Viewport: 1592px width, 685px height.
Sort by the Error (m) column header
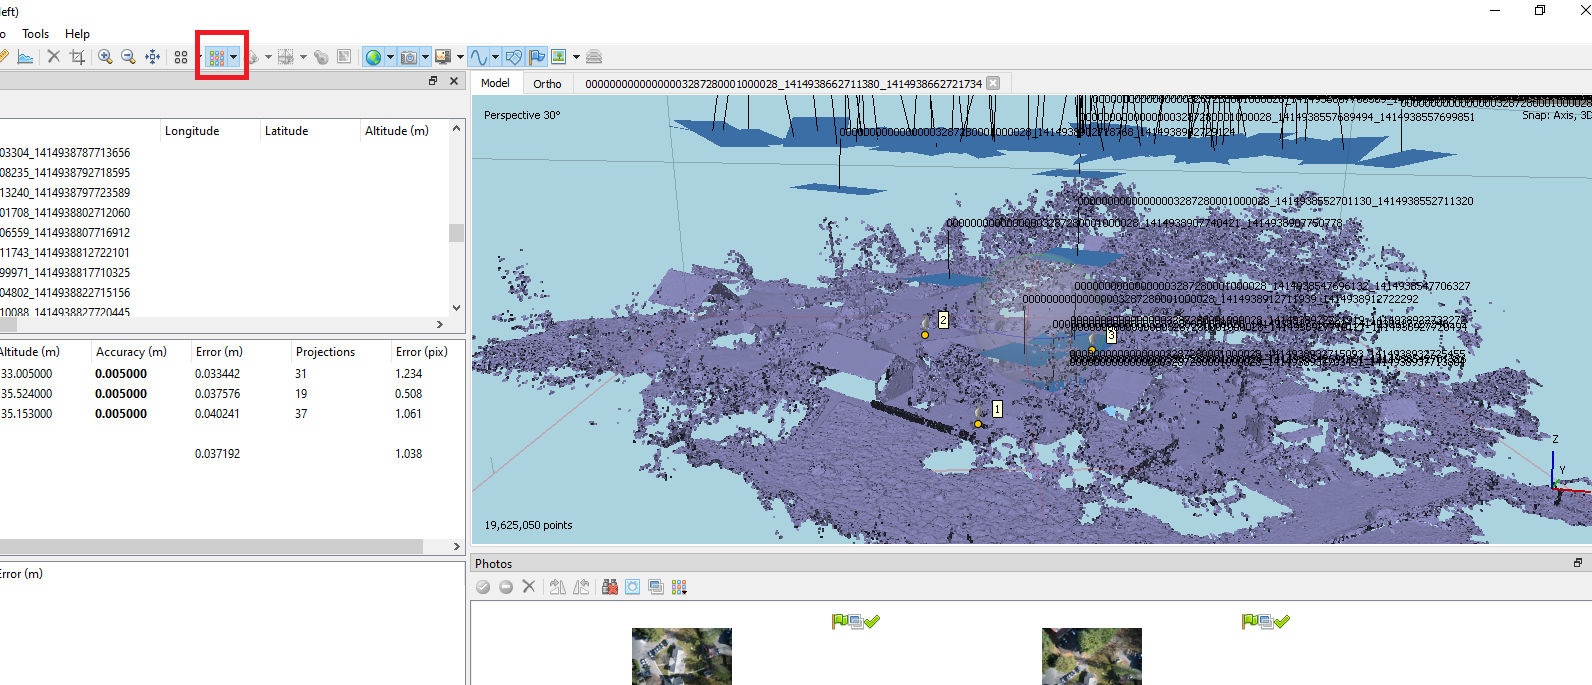(219, 351)
